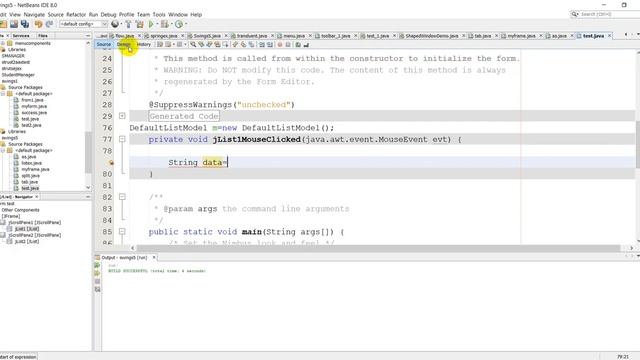Open the Profile Project dropdown arrow
Screen dimensions: 640x360
pos(185,24)
